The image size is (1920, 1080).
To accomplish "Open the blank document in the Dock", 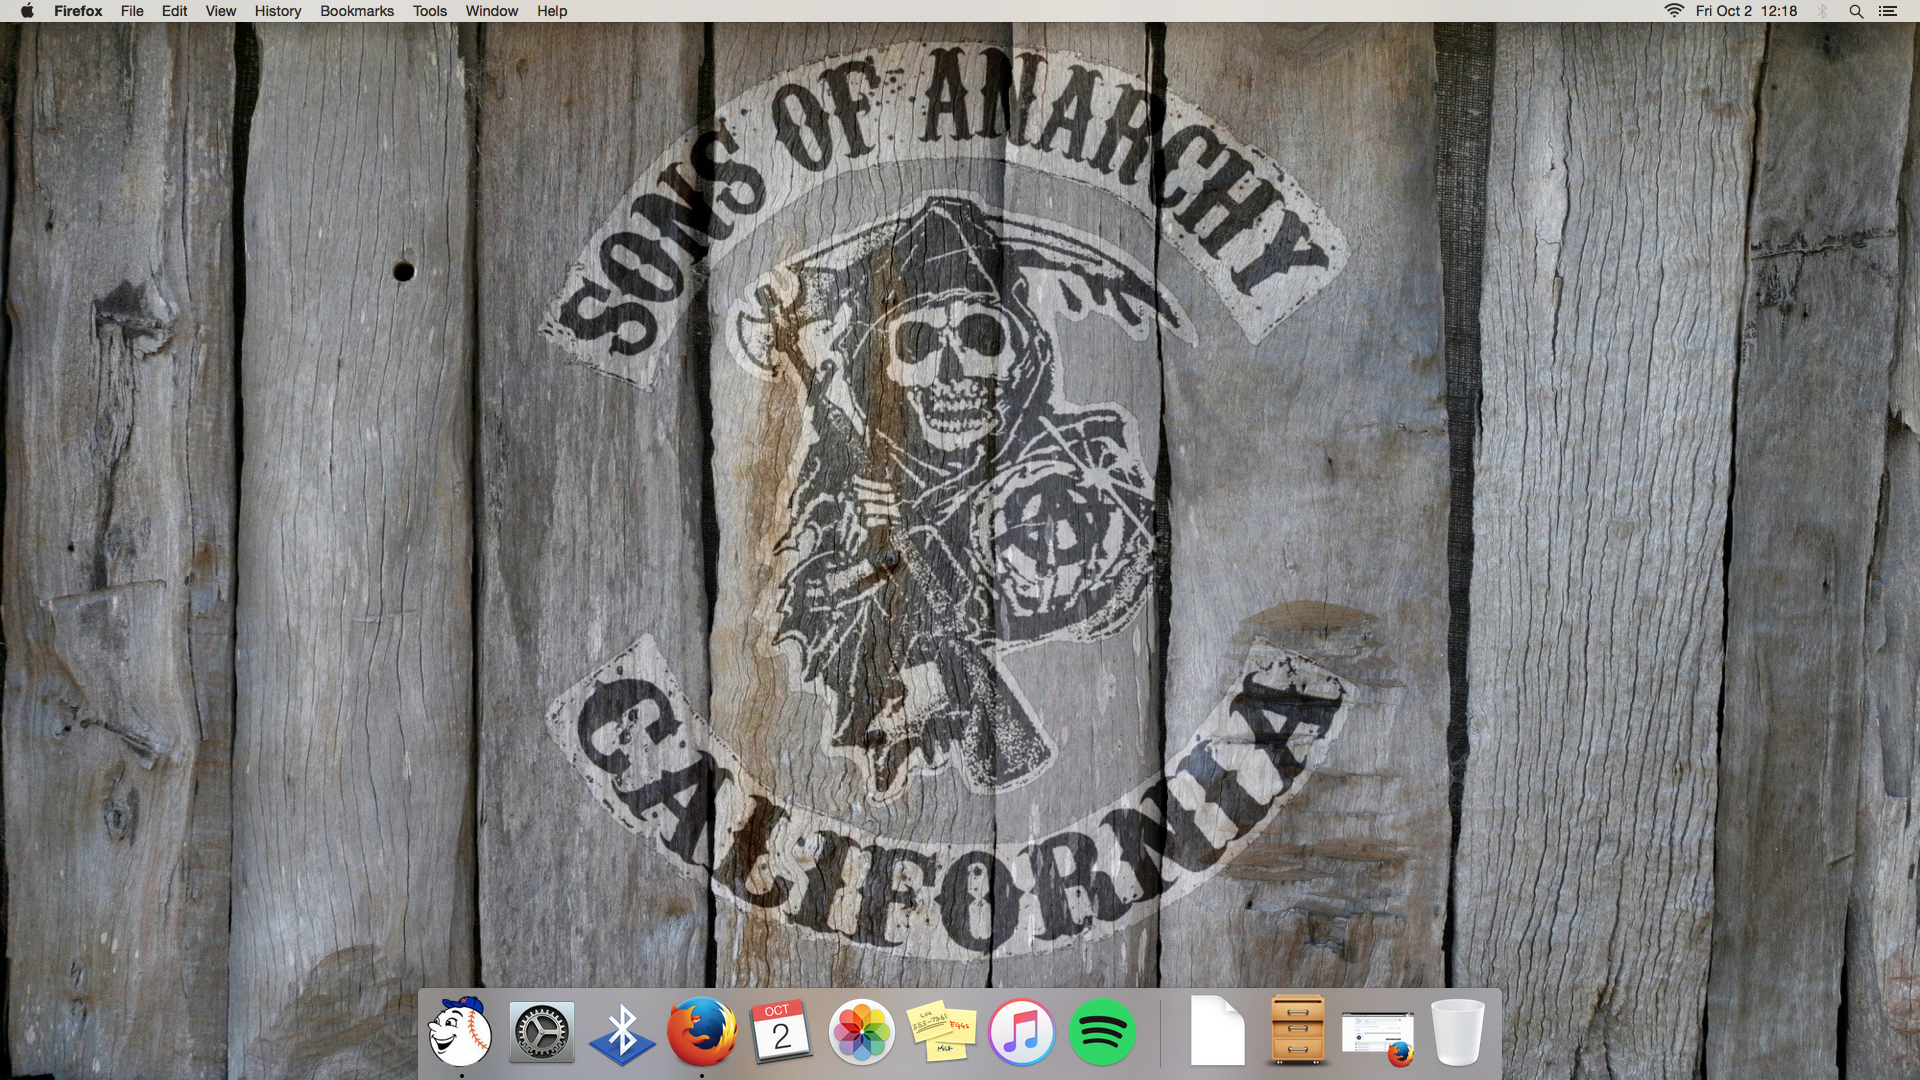I will tap(1217, 1030).
